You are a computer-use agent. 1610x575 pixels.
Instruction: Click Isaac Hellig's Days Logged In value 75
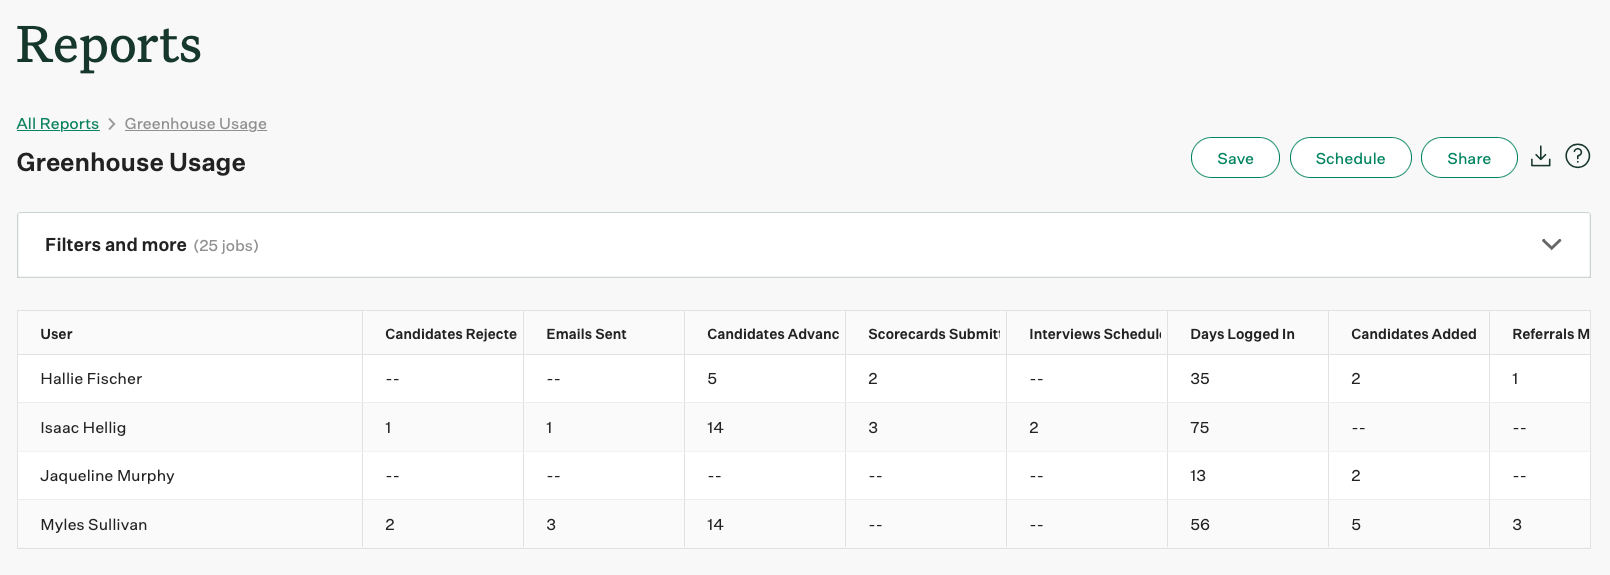pyautogui.click(x=1200, y=428)
